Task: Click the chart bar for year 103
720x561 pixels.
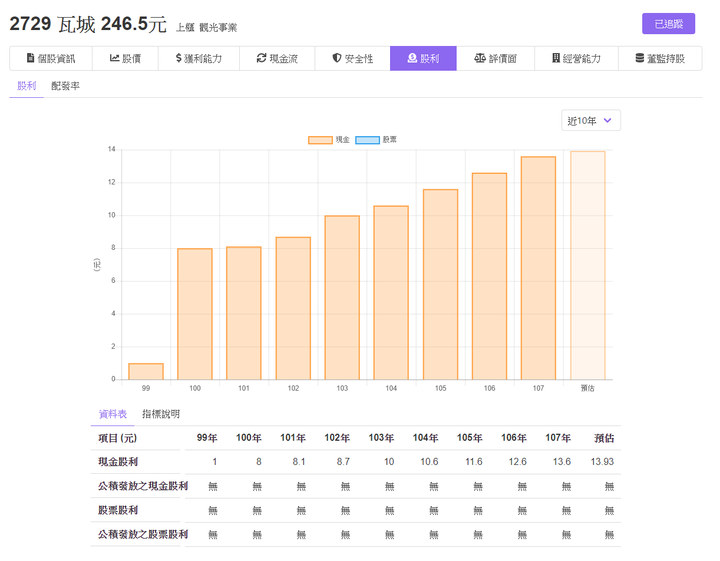Action: coord(342,297)
